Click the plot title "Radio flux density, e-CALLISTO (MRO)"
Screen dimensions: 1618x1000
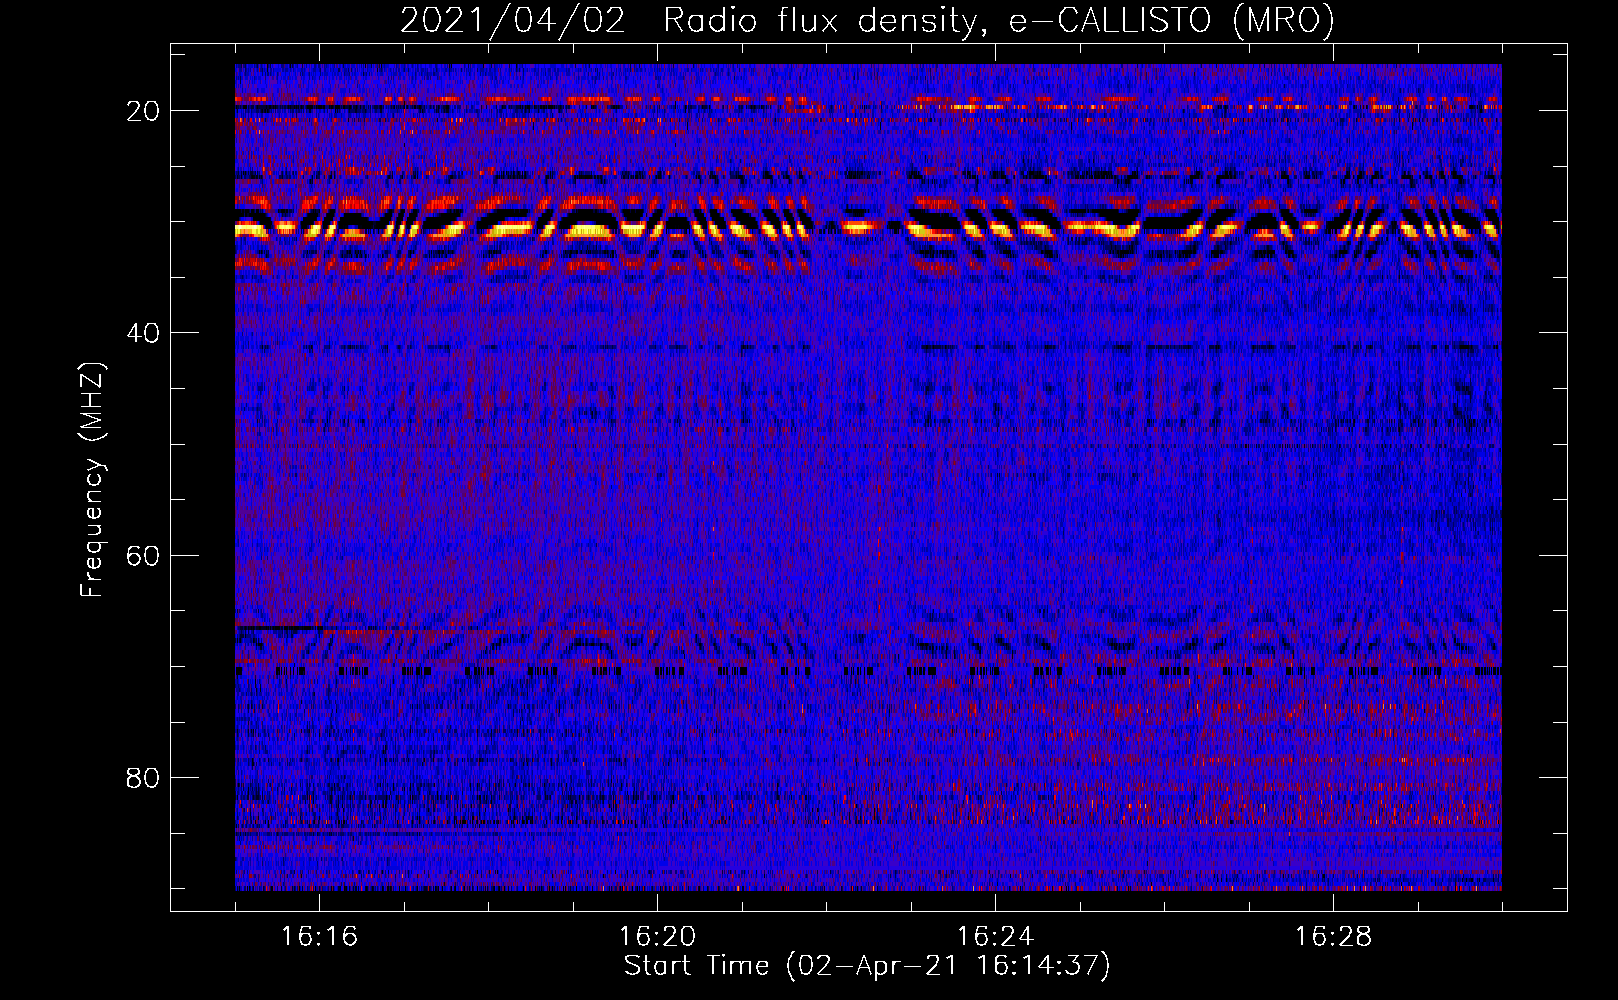coord(998,20)
